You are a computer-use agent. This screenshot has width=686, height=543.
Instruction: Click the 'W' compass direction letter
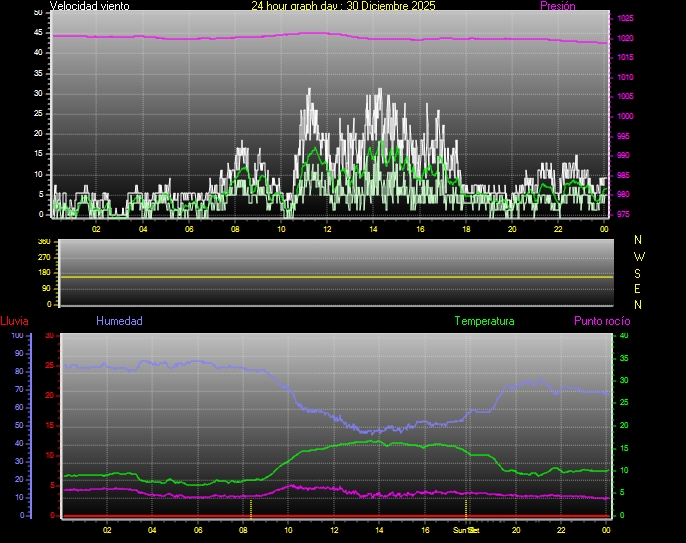639,256
